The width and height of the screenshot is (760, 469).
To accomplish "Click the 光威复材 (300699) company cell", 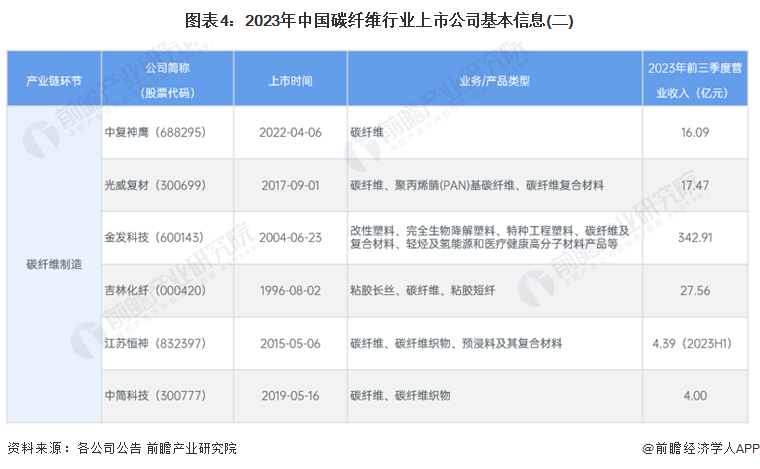I will (167, 185).
